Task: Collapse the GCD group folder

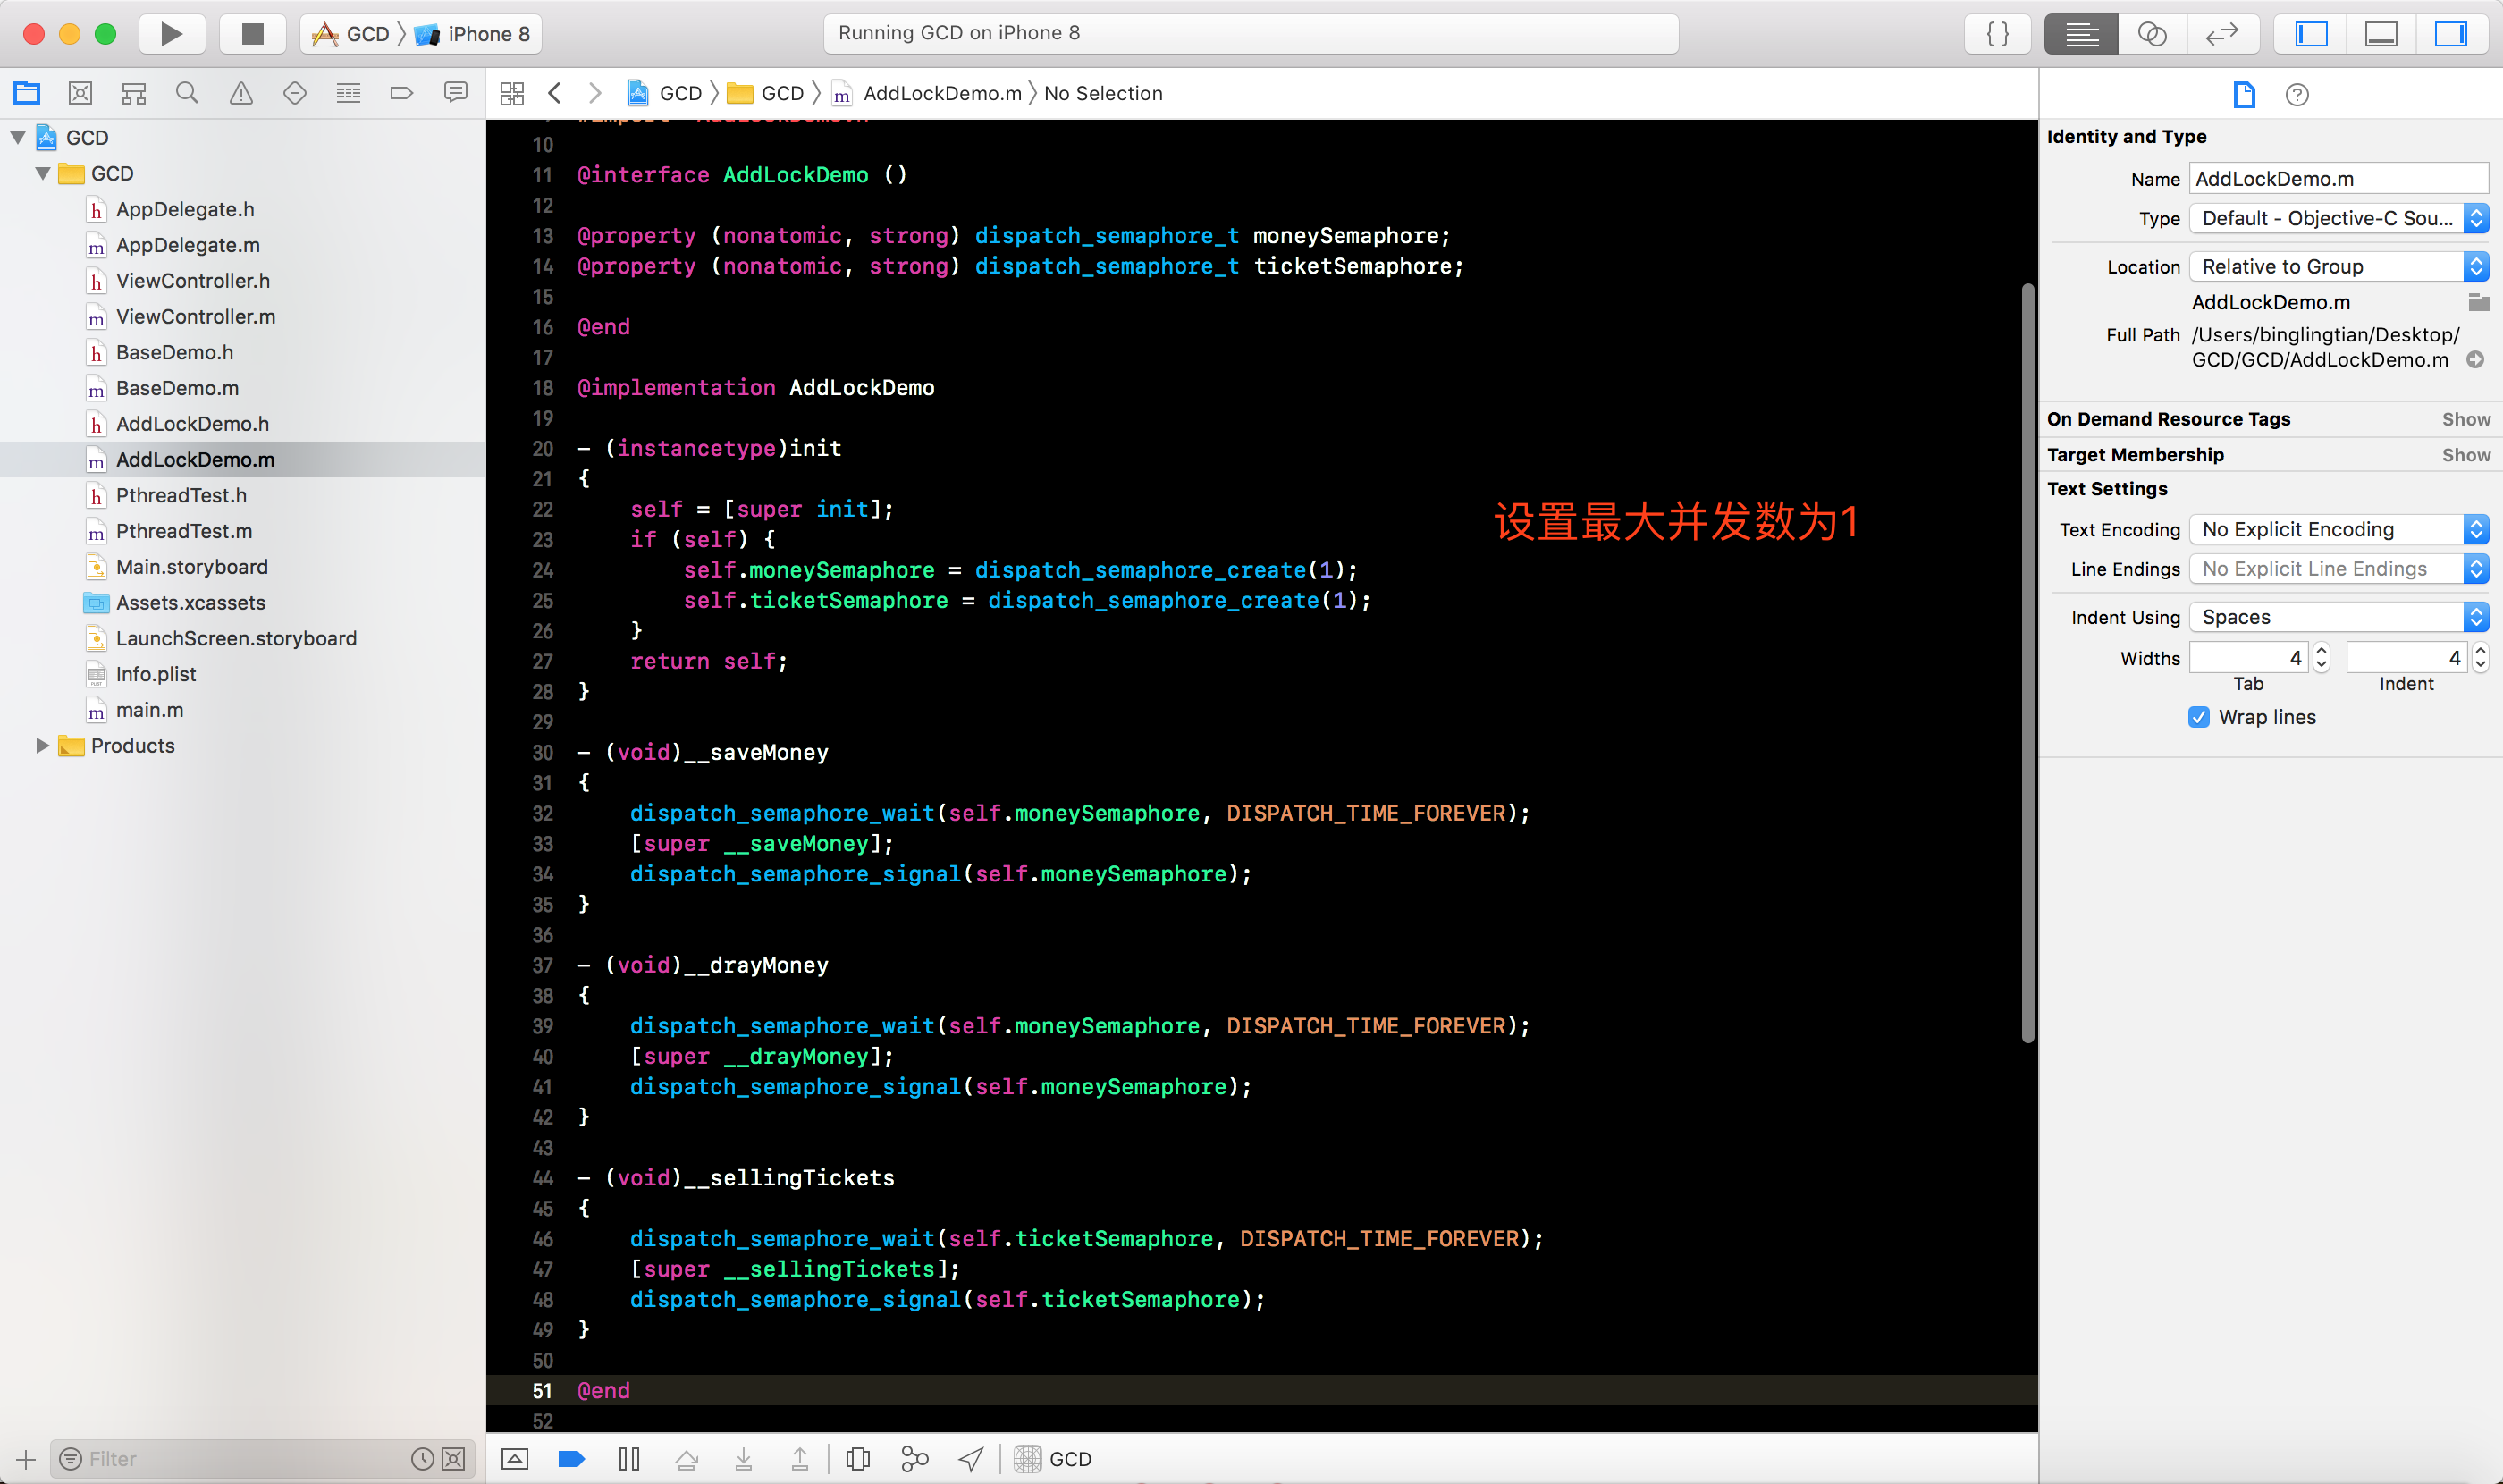Action: click(43, 173)
